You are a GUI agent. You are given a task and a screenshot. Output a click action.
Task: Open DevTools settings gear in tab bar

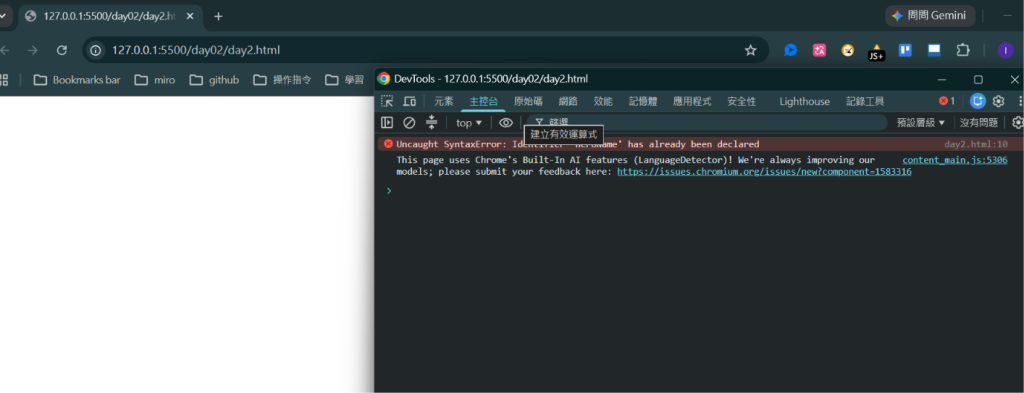(999, 101)
